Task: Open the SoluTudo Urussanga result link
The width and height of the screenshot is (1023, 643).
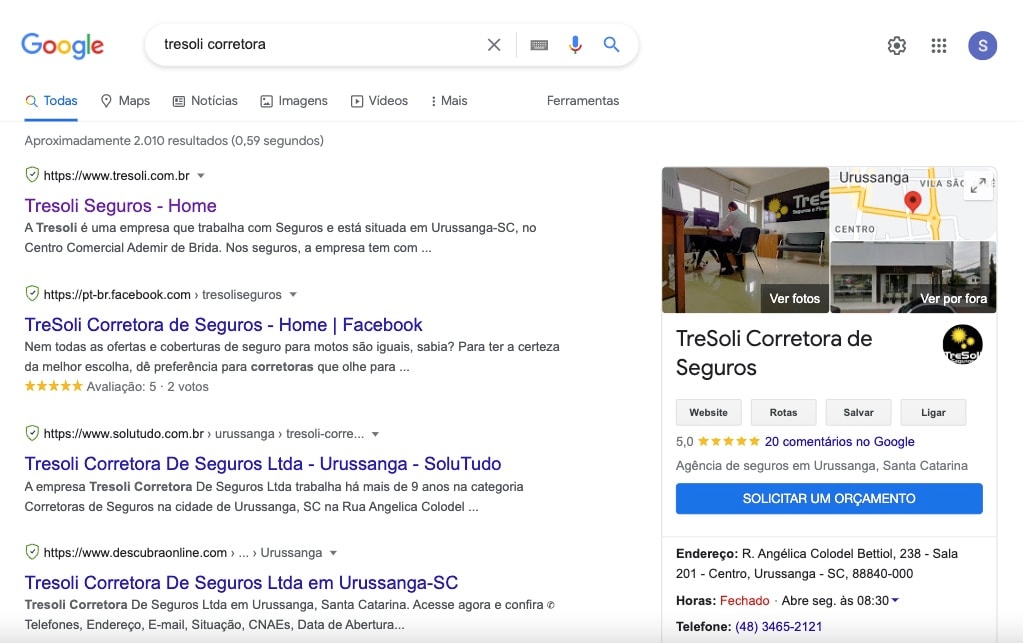Action: pyautogui.click(x=263, y=464)
